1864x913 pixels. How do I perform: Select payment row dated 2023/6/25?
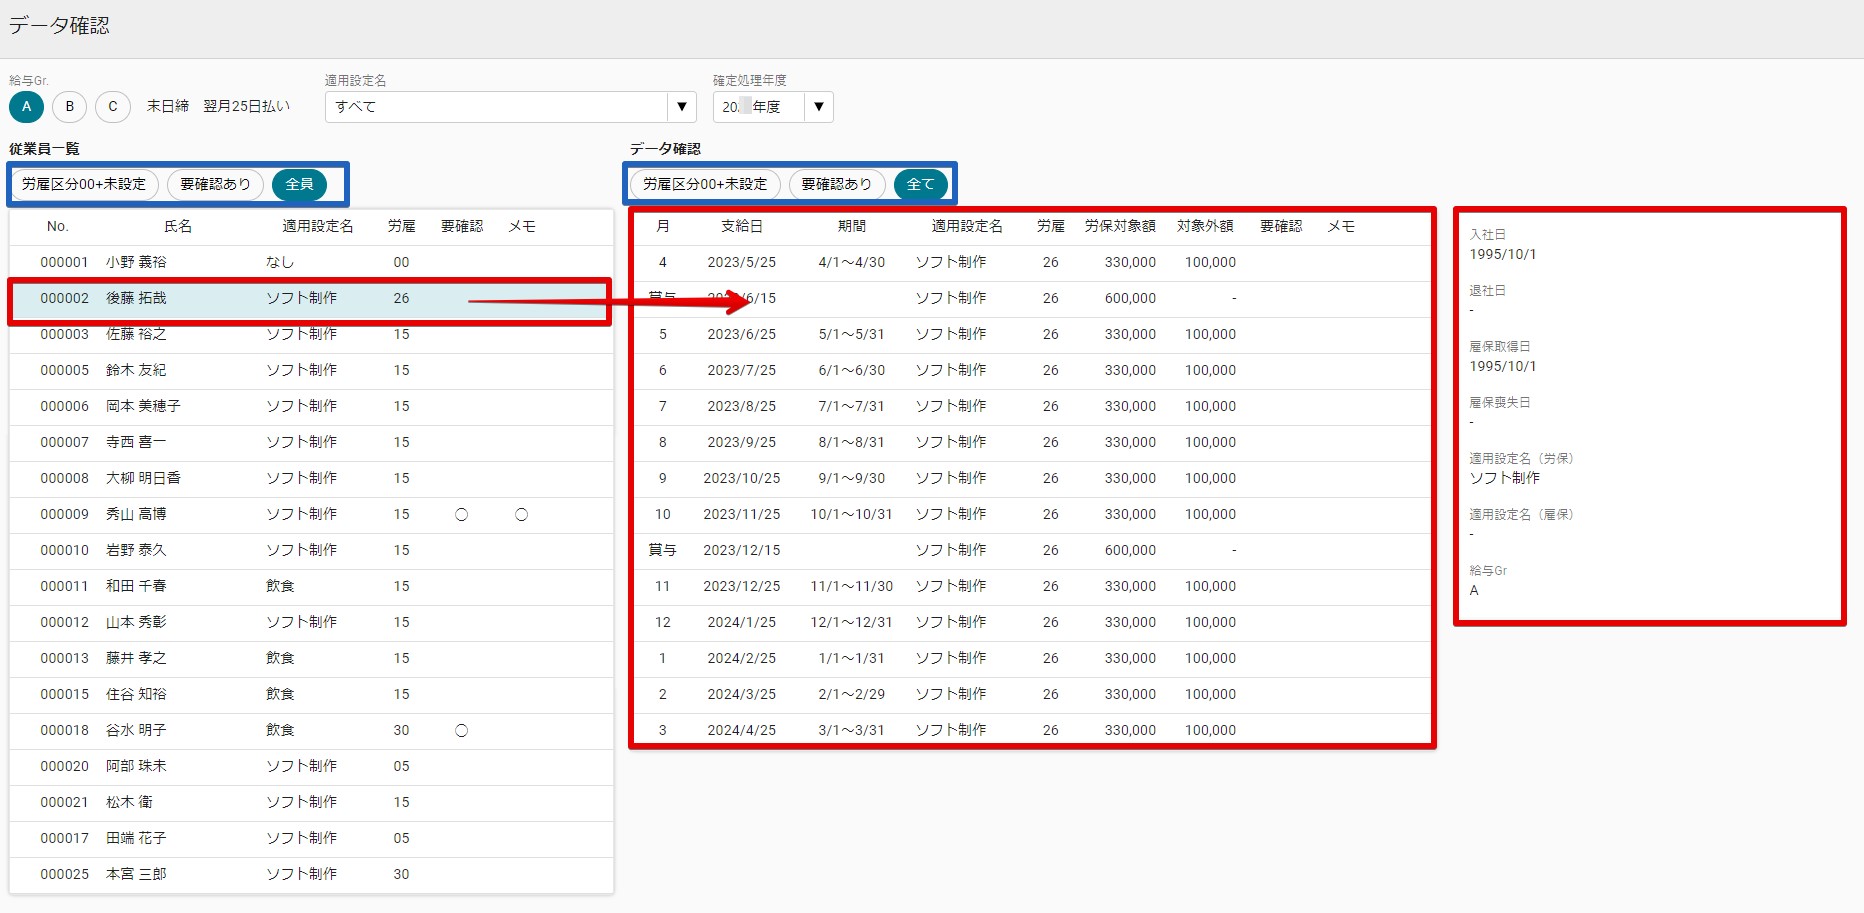(1032, 334)
